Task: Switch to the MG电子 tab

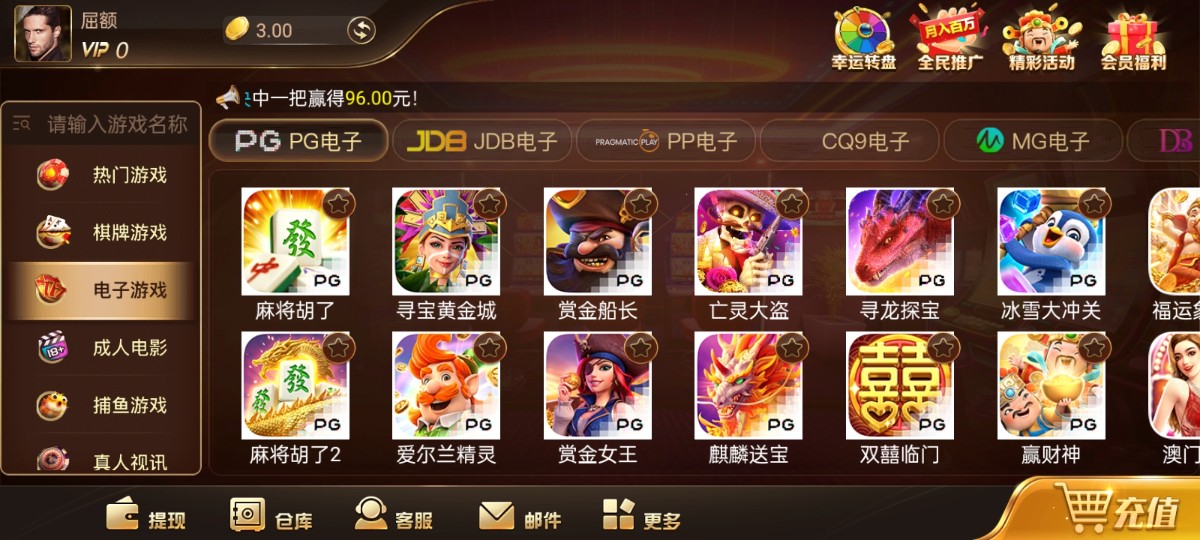Action: pos(1033,141)
